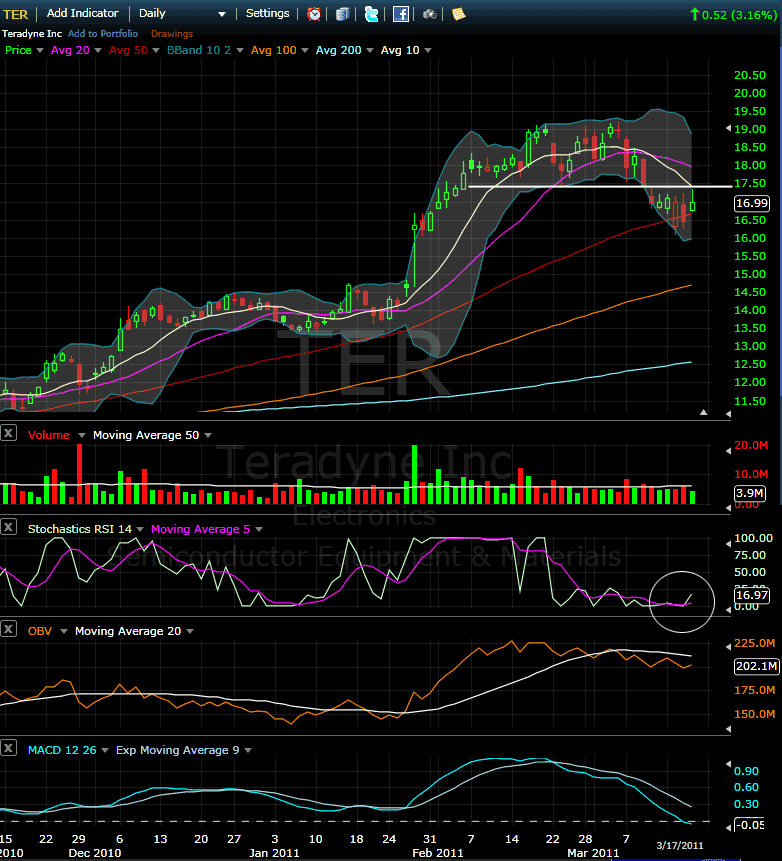The height and width of the screenshot is (861, 782).
Task: Open the Drawings link
Action: [x=172, y=34]
